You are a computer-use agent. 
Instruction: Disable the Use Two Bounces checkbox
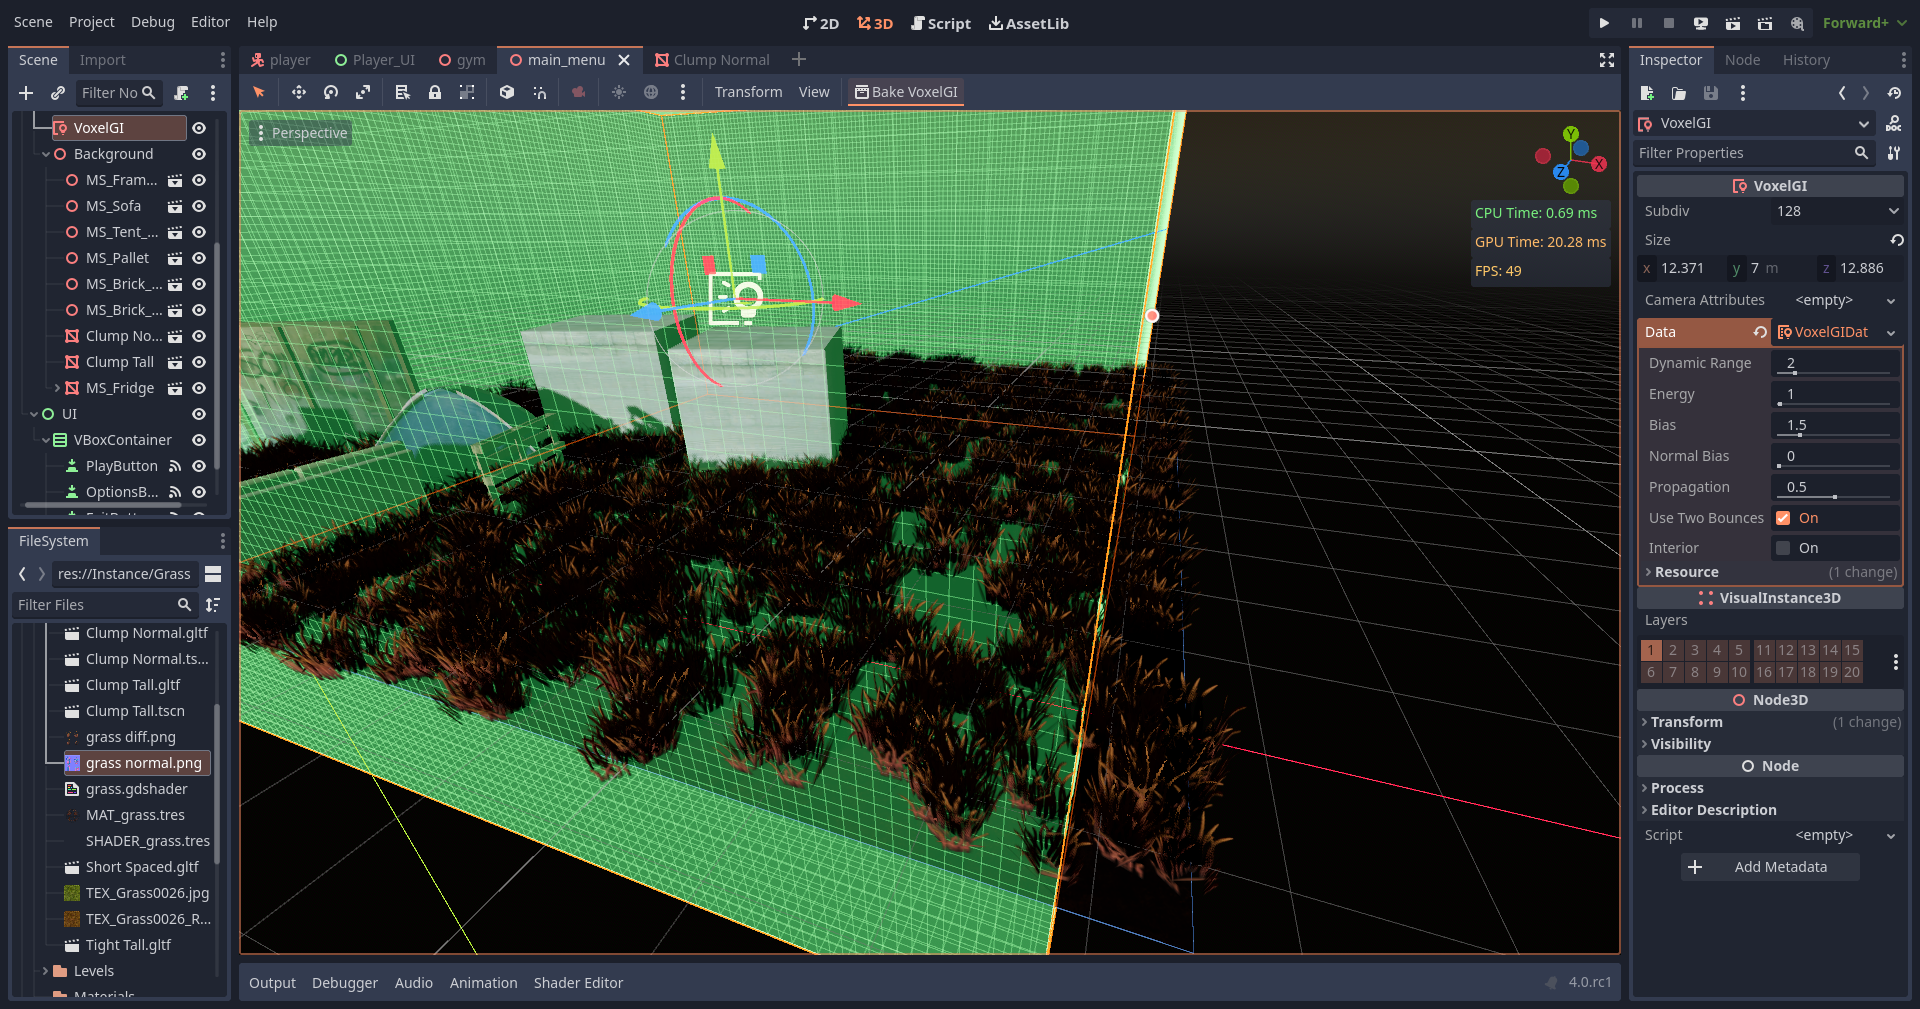1784,517
